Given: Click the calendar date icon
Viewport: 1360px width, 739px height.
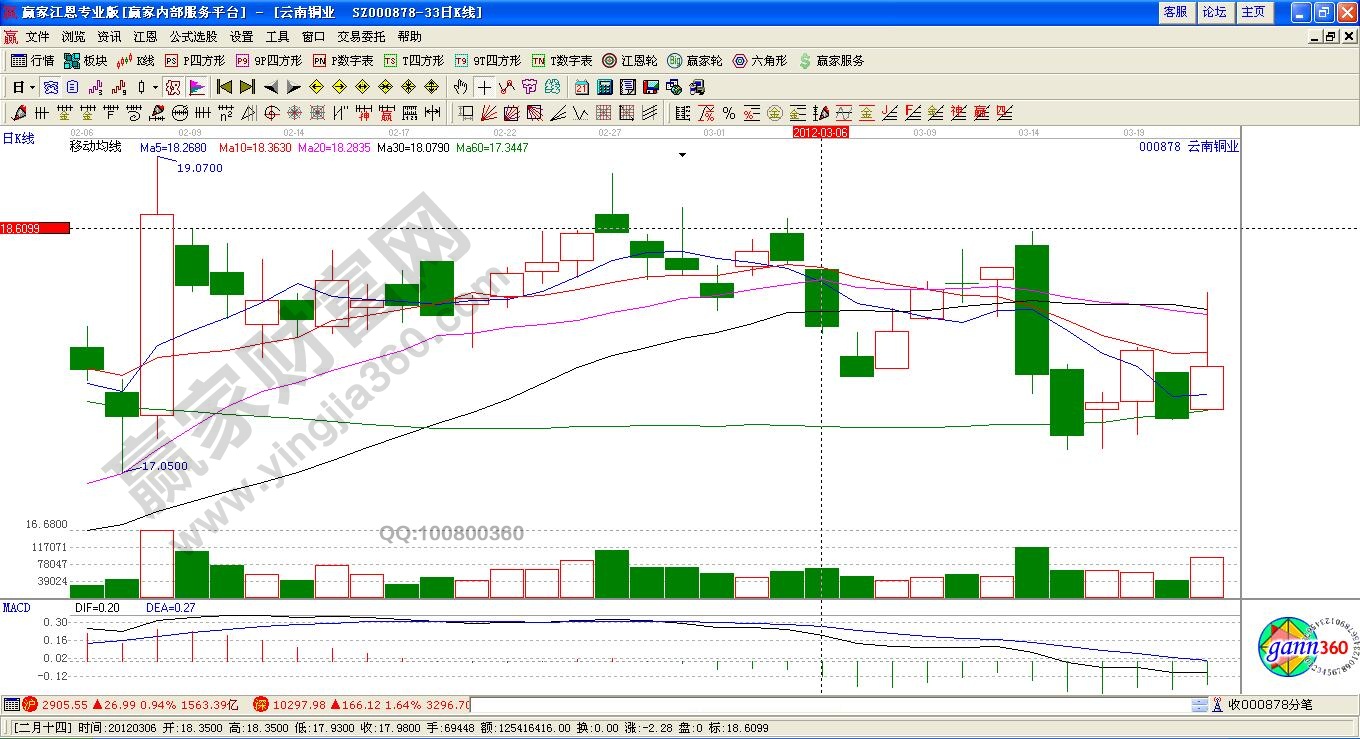Looking at the screenshot, I should 582,87.
